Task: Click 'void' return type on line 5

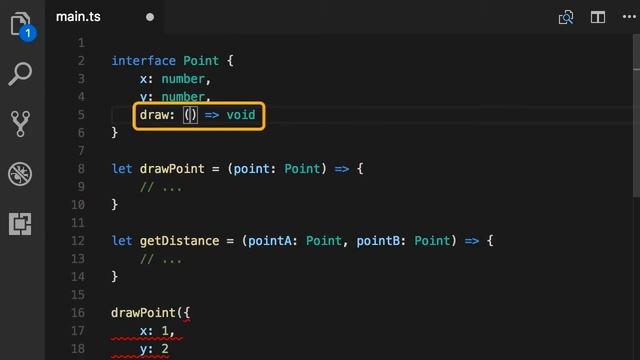Action: tap(241, 115)
